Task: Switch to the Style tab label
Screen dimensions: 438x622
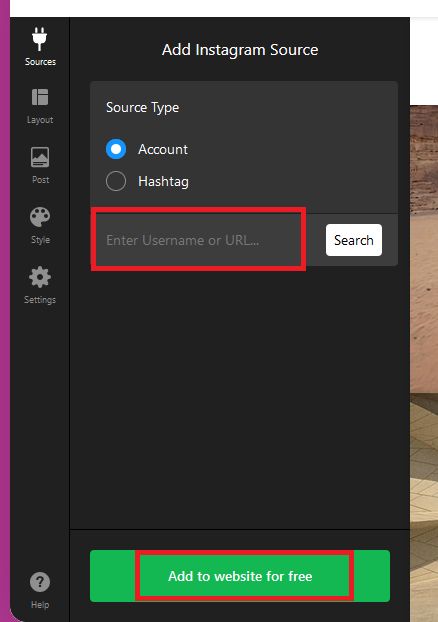Action: pyautogui.click(x=40, y=240)
